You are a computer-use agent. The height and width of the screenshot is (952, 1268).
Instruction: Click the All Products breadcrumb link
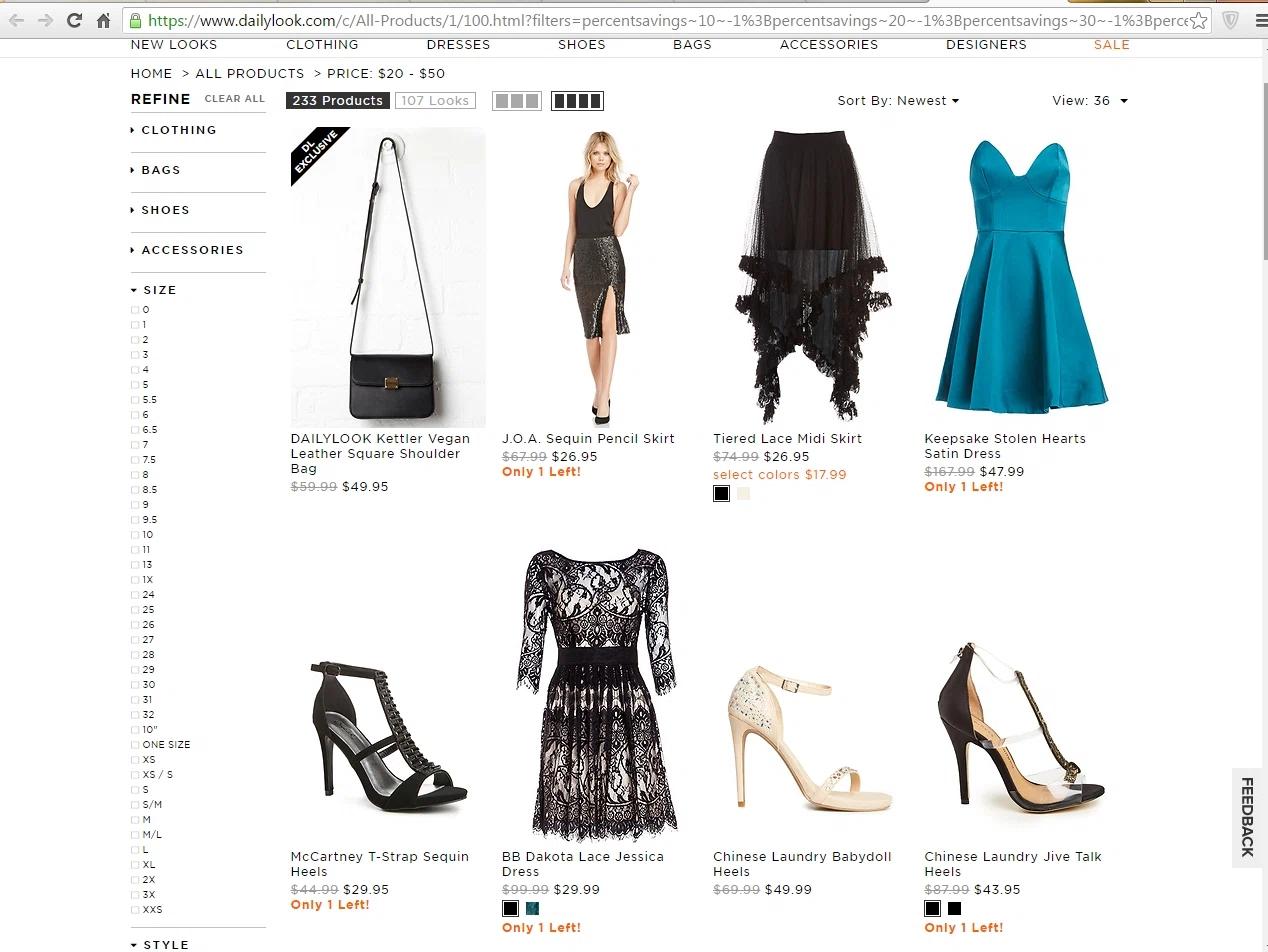coord(250,74)
